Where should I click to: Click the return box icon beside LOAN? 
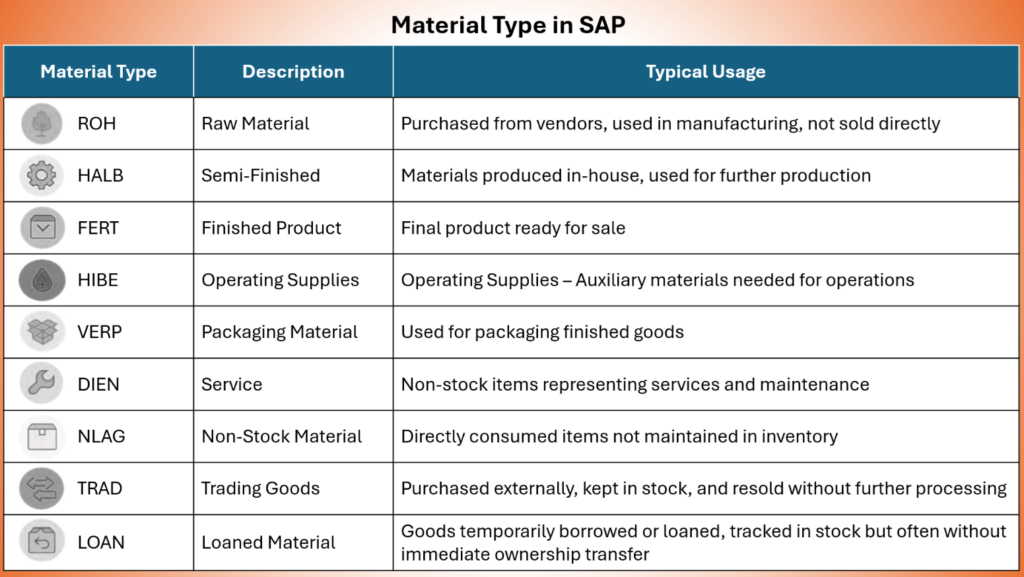click(42, 541)
